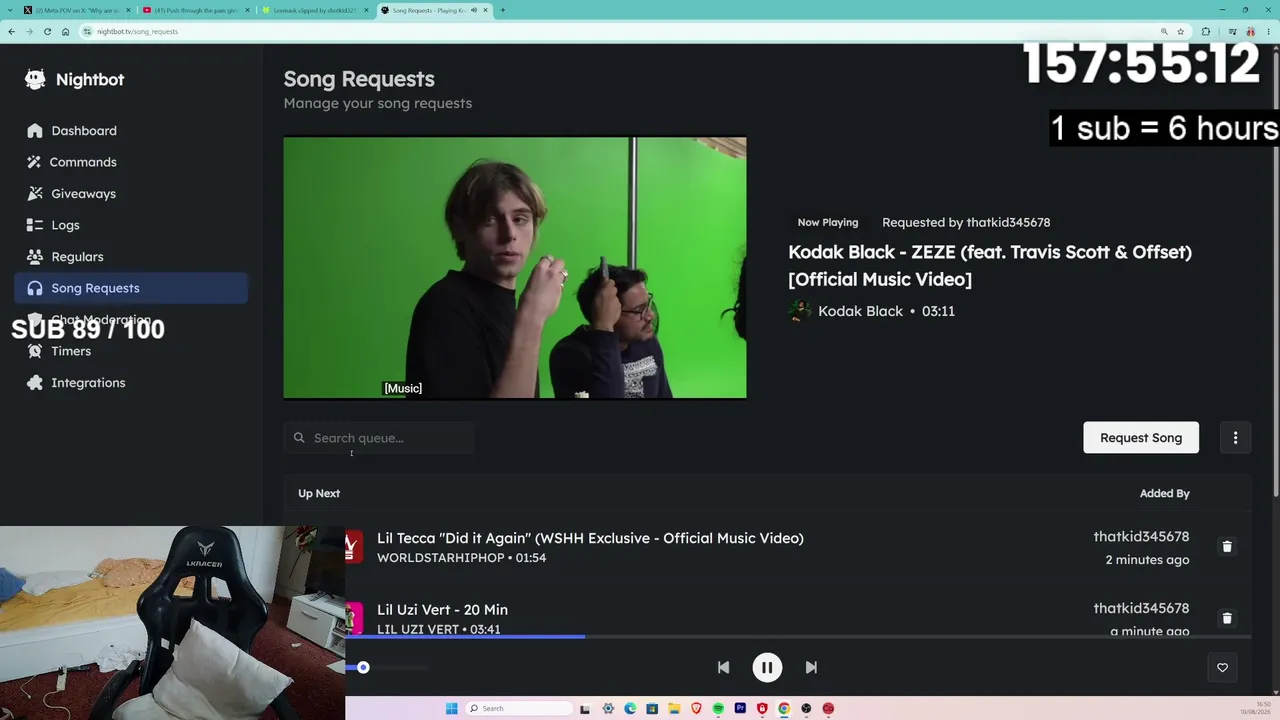This screenshot has height=720, width=1280.
Task: Close the Push through the pain tab
Action: click(x=247, y=10)
